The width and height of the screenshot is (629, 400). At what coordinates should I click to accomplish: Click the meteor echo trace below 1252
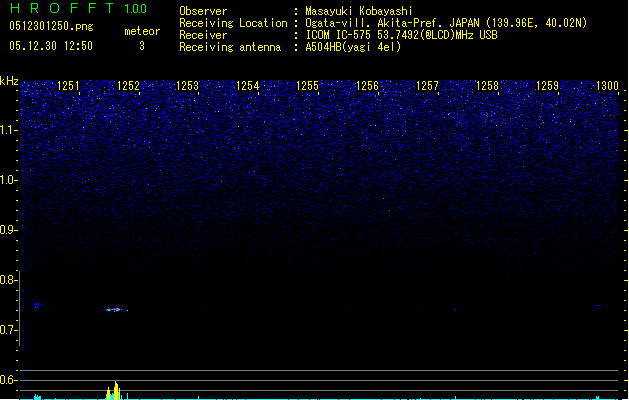click(116, 310)
